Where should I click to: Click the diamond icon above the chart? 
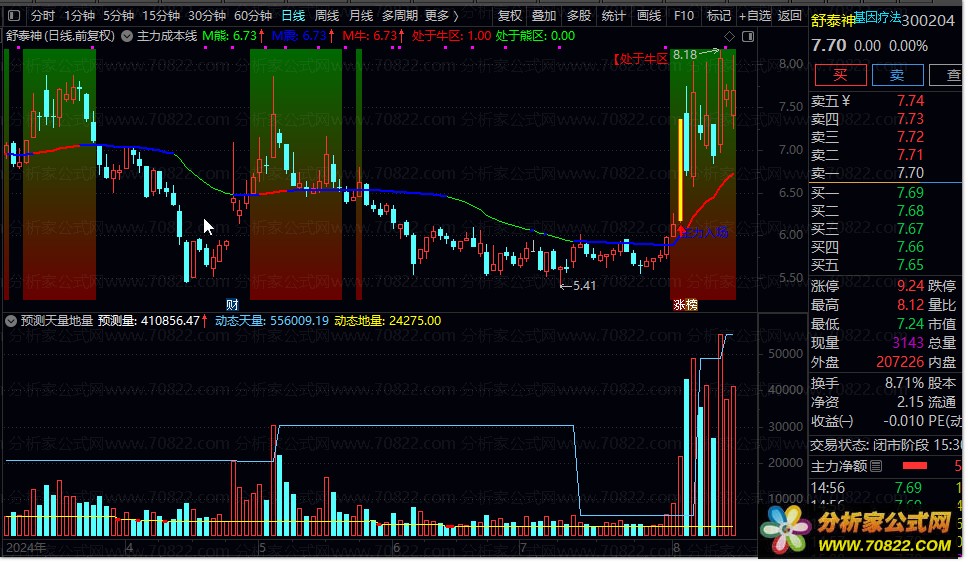click(x=729, y=36)
